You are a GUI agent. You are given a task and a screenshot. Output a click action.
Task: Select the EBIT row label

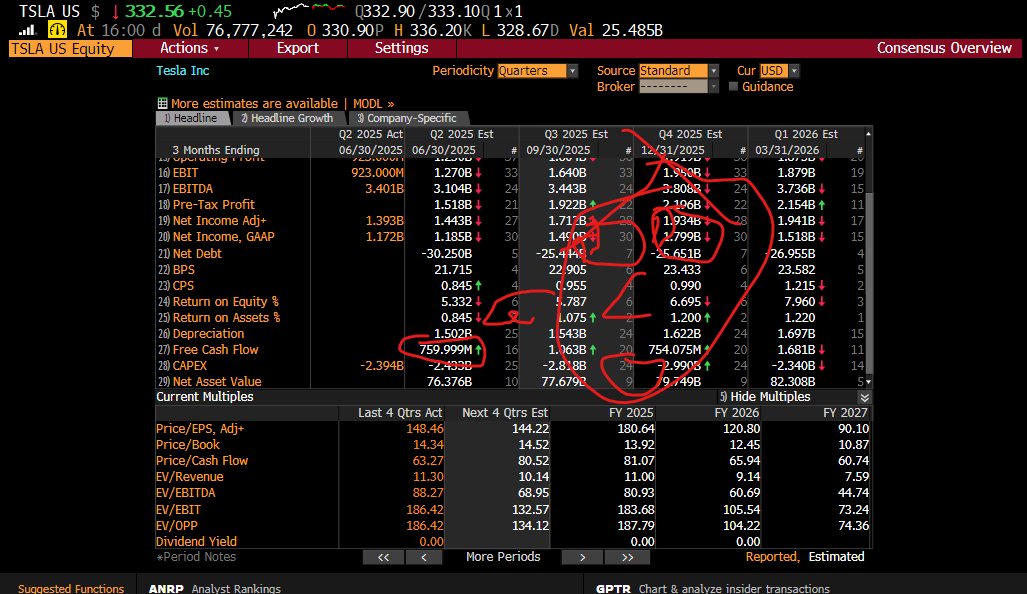(x=185, y=173)
